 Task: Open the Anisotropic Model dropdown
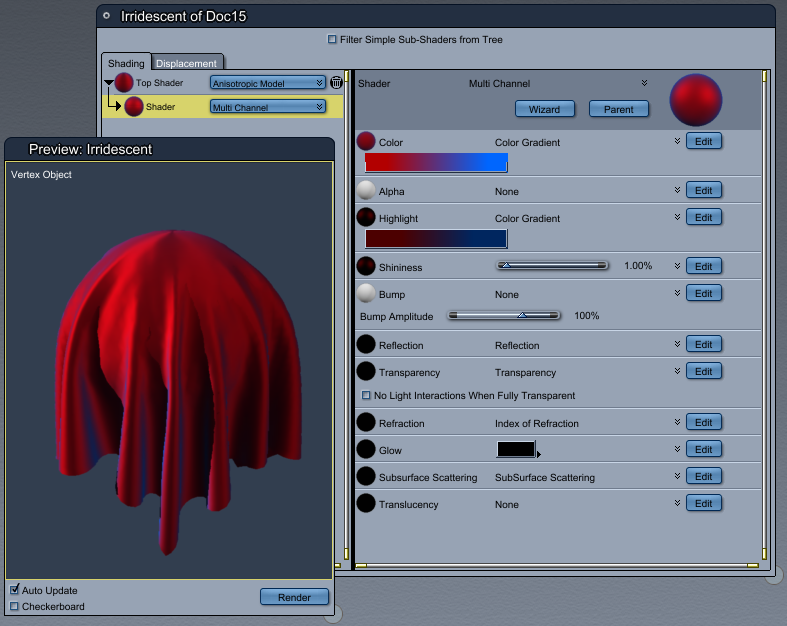pyautogui.click(x=268, y=83)
